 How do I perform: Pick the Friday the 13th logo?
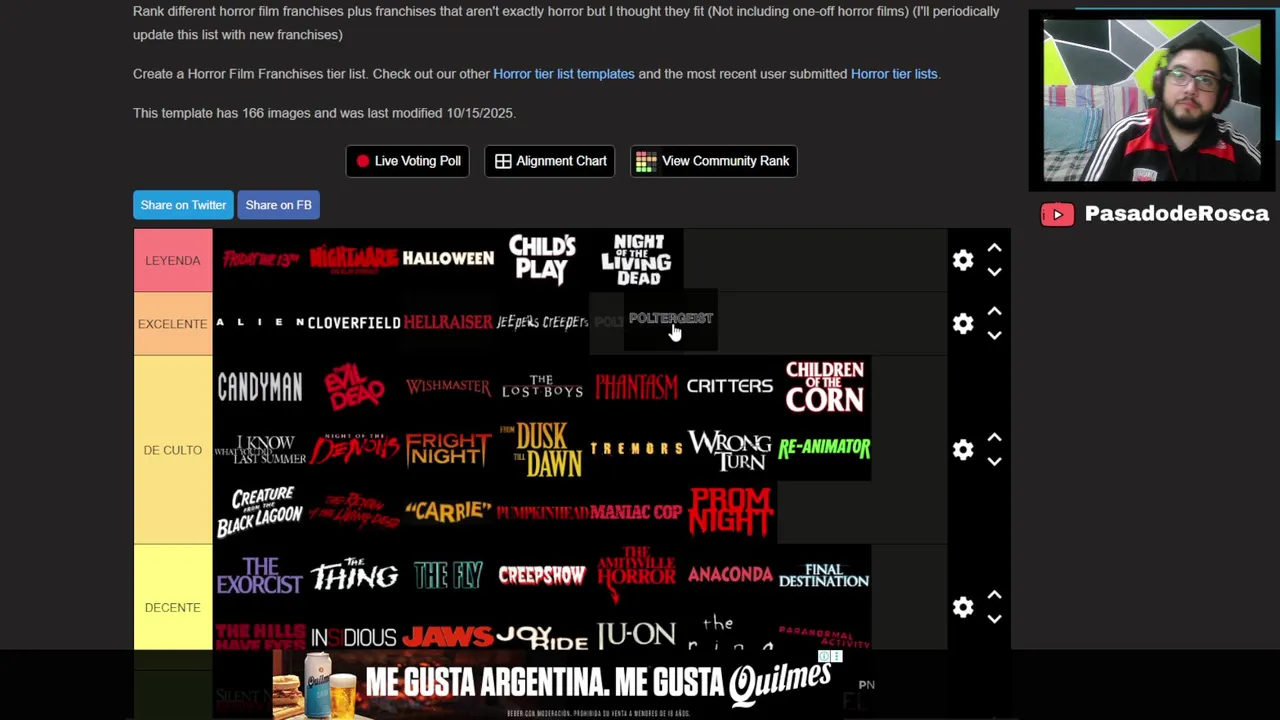(260, 260)
